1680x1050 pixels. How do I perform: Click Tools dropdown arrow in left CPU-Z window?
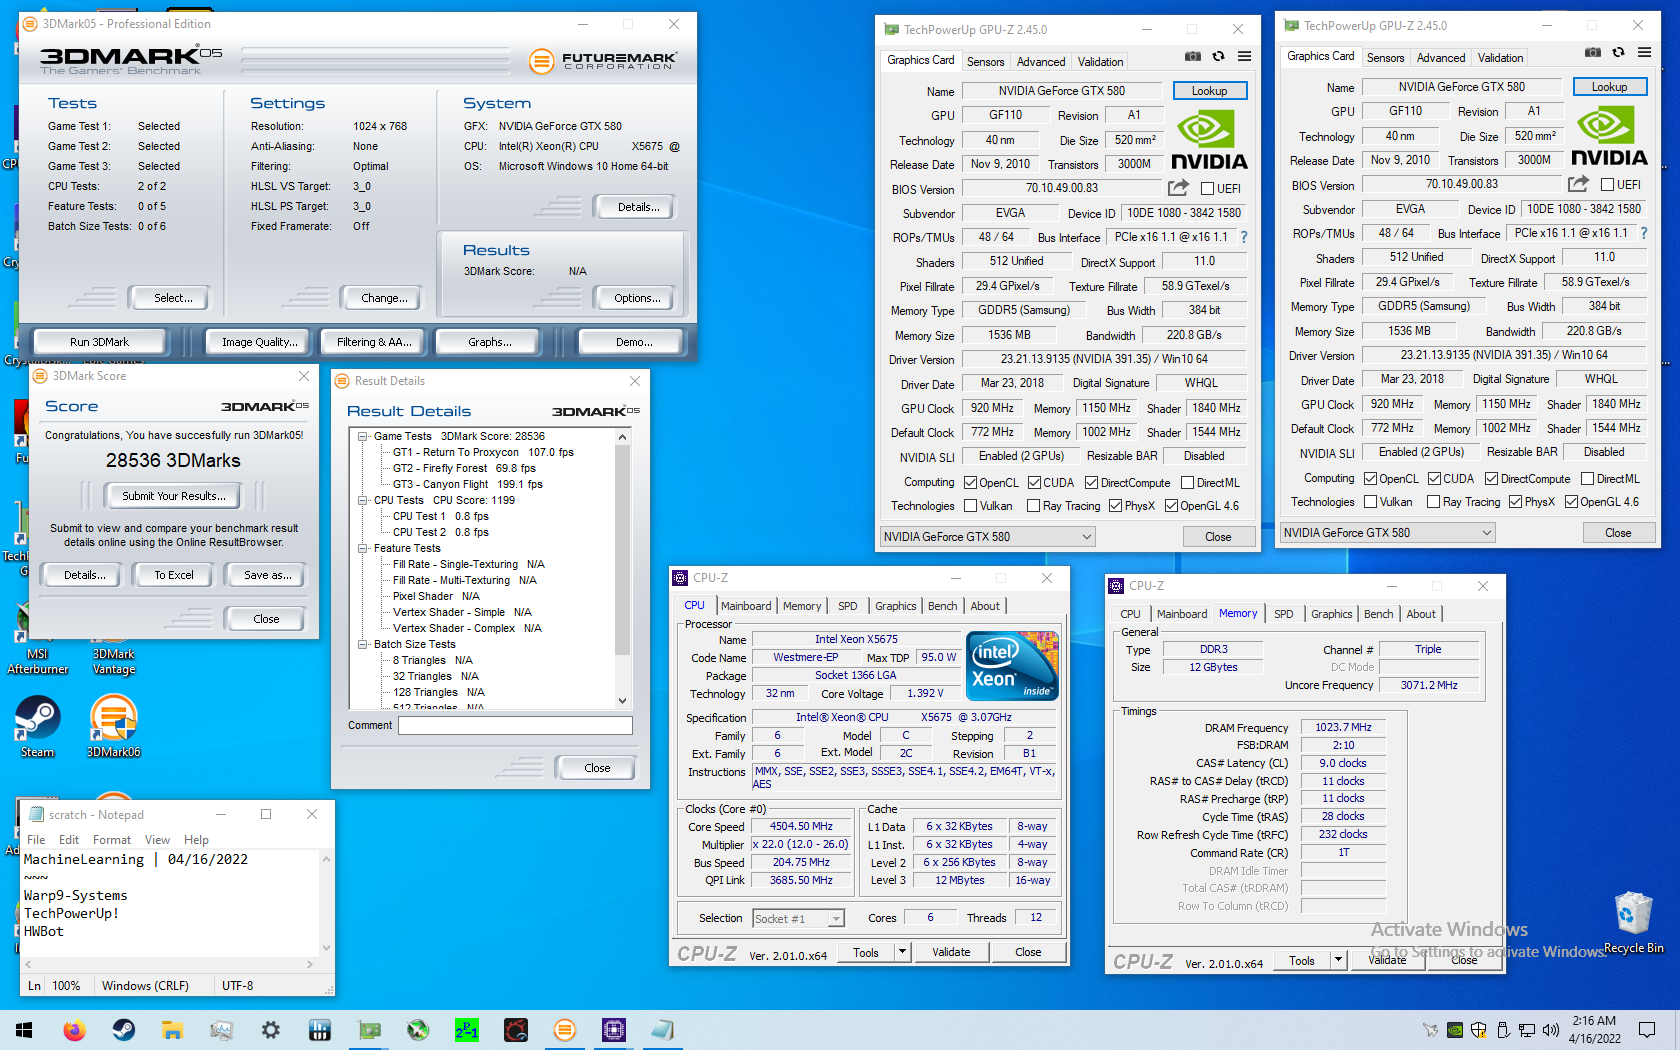click(x=902, y=952)
